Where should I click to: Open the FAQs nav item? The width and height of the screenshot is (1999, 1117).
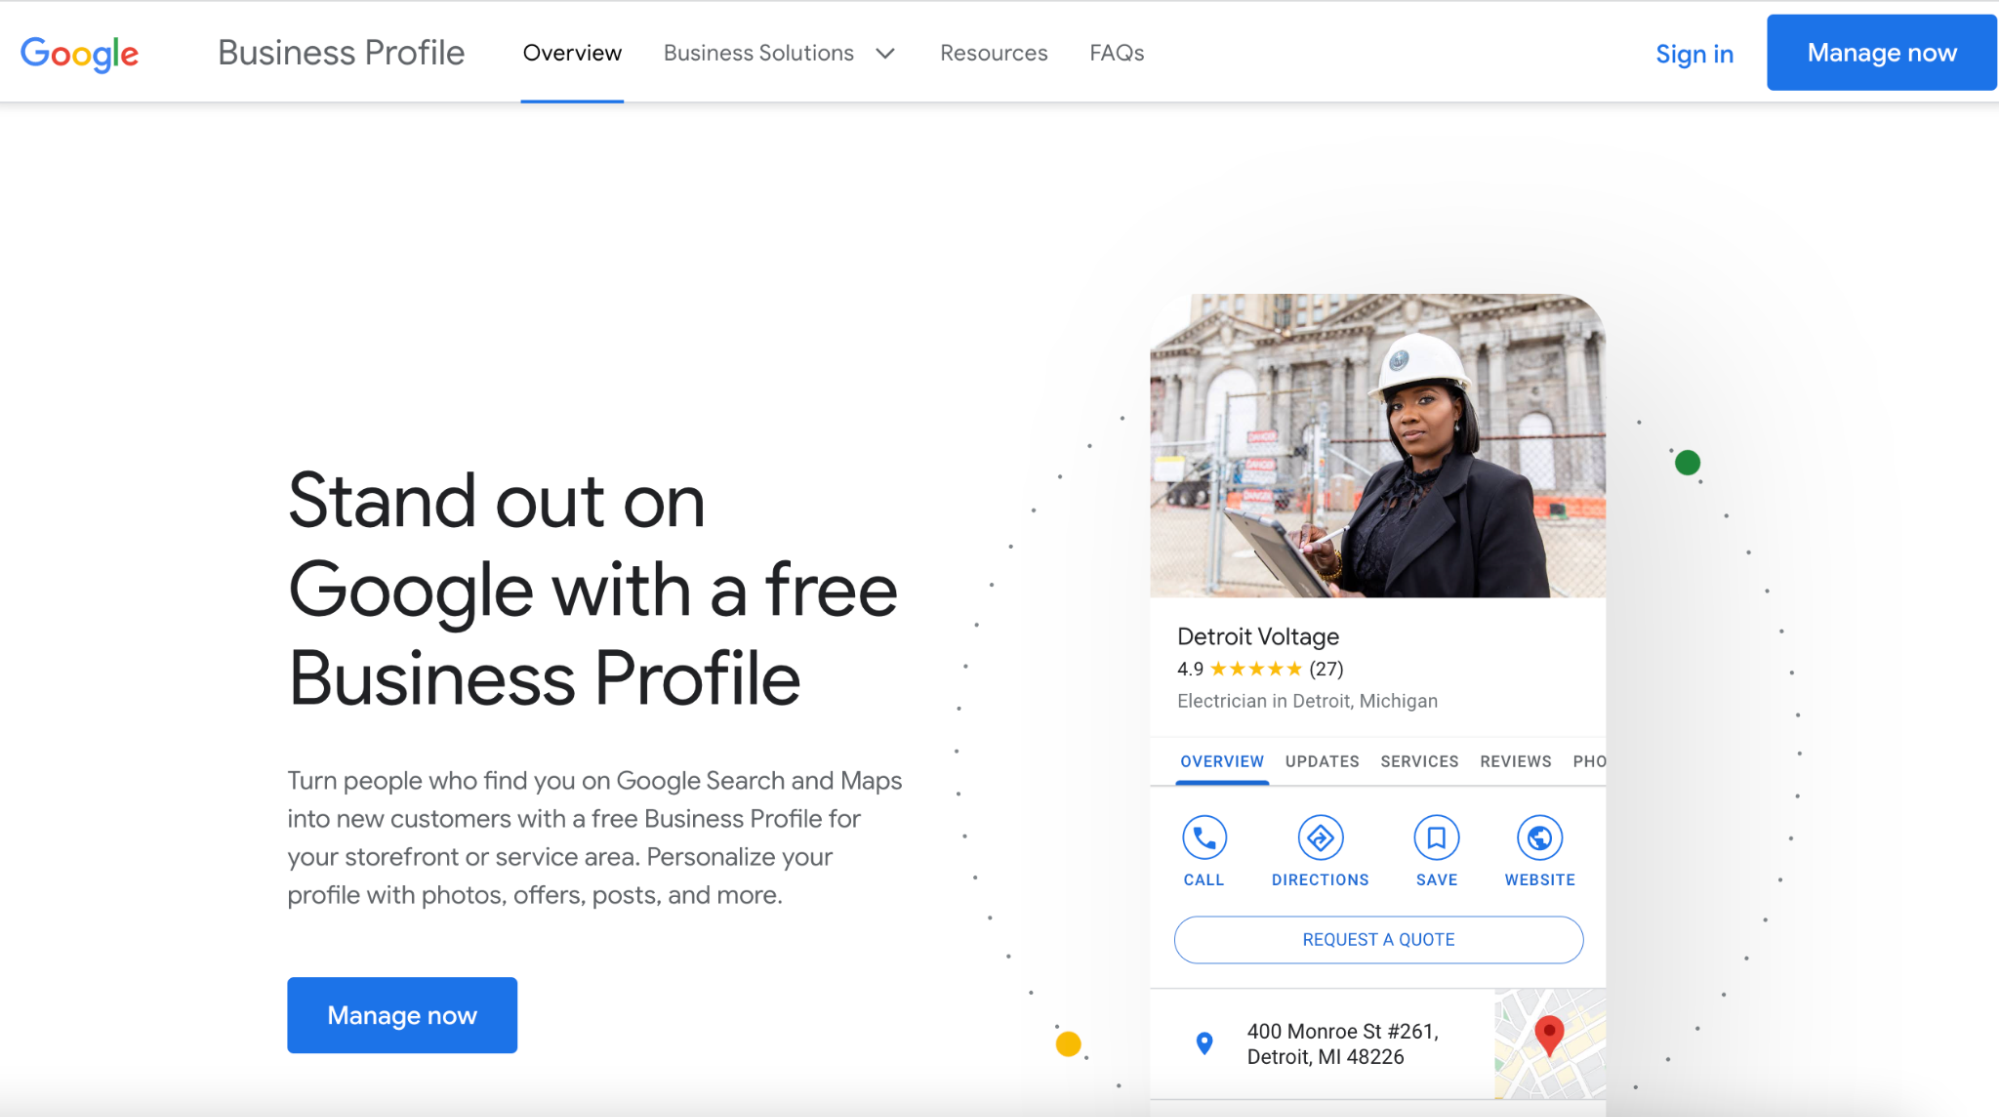coord(1117,53)
